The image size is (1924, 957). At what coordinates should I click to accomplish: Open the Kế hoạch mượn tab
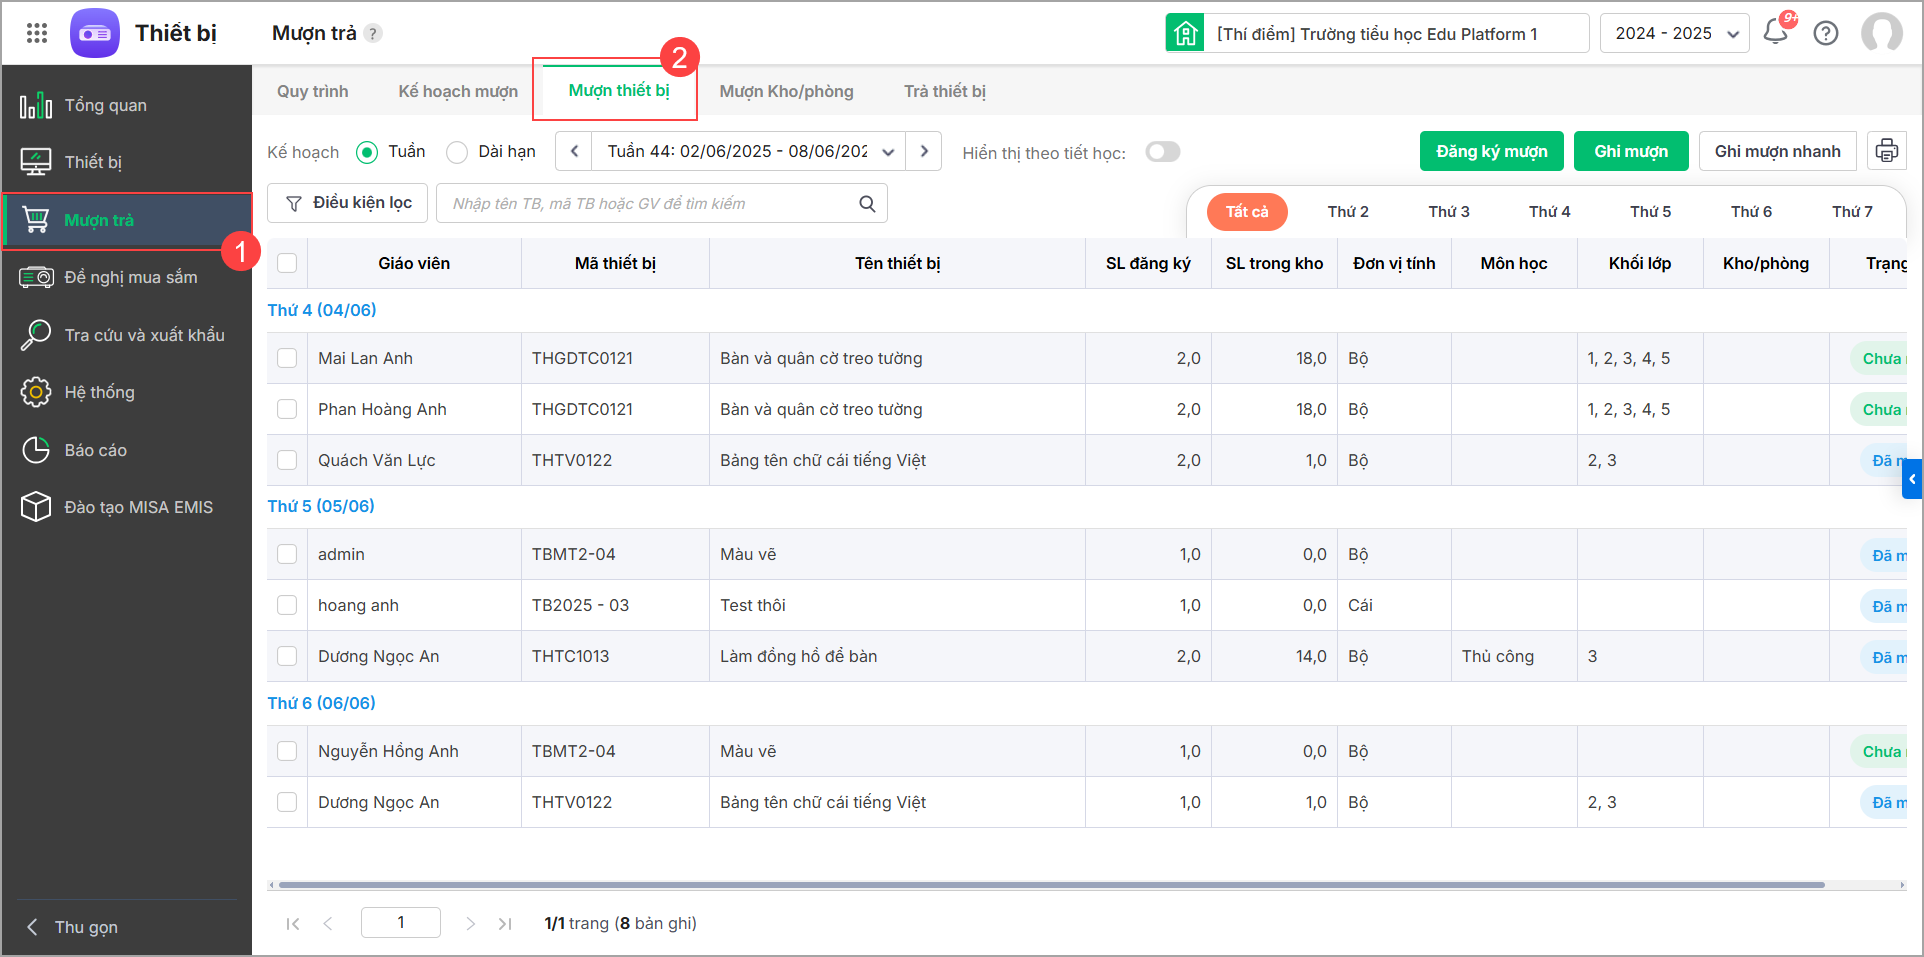[458, 91]
